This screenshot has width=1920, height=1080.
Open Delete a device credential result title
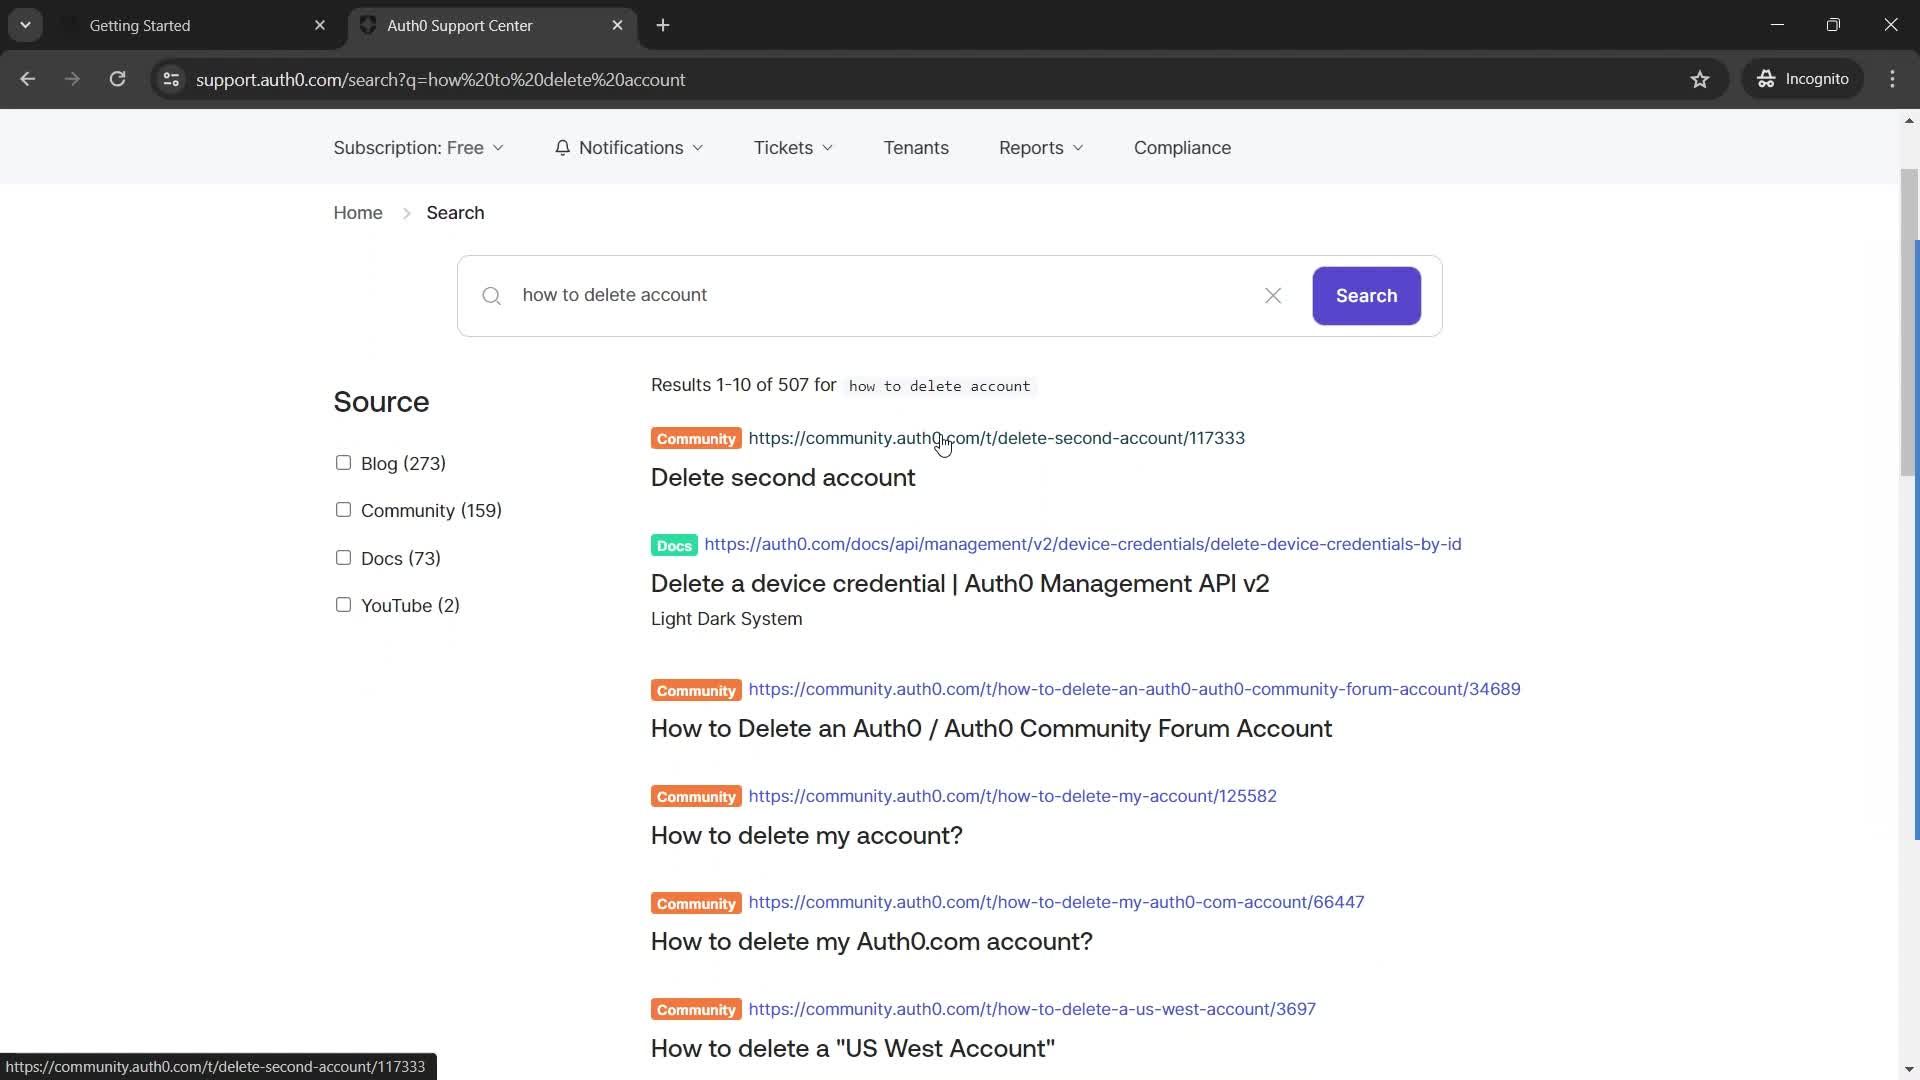tap(960, 583)
